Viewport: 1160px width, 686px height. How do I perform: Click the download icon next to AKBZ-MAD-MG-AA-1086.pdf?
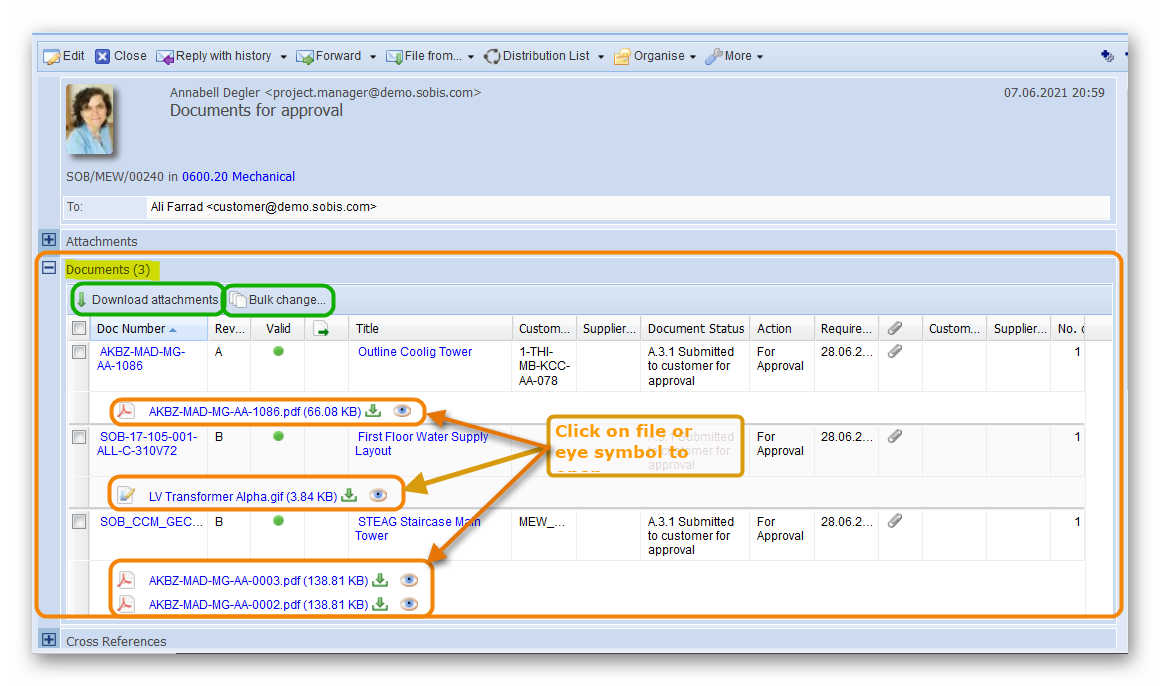click(x=373, y=411)
